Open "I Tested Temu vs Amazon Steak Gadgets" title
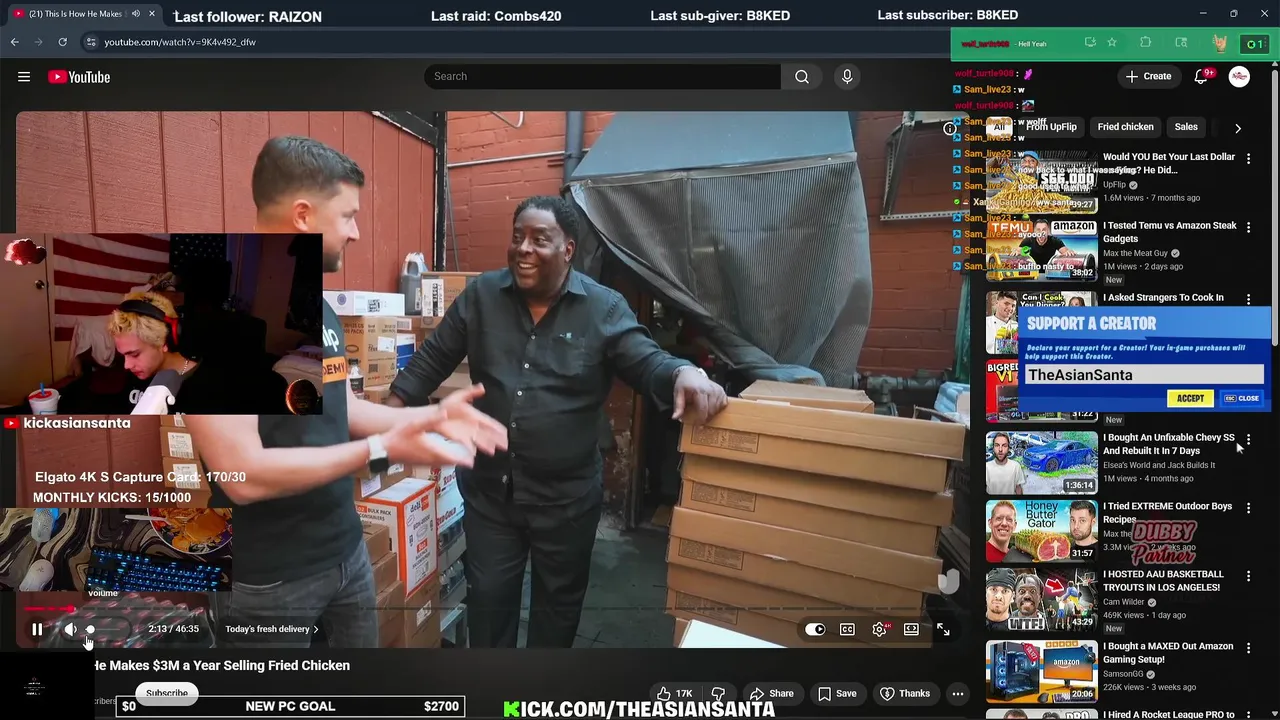 tap(1170, 232)
